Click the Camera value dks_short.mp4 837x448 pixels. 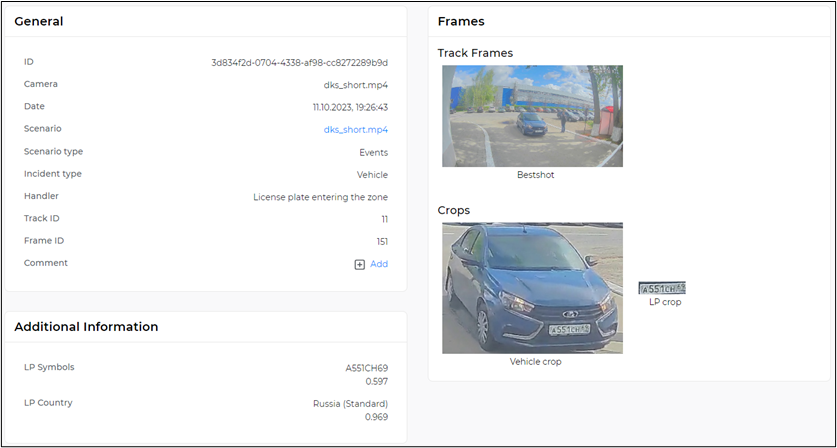[356, 85]
